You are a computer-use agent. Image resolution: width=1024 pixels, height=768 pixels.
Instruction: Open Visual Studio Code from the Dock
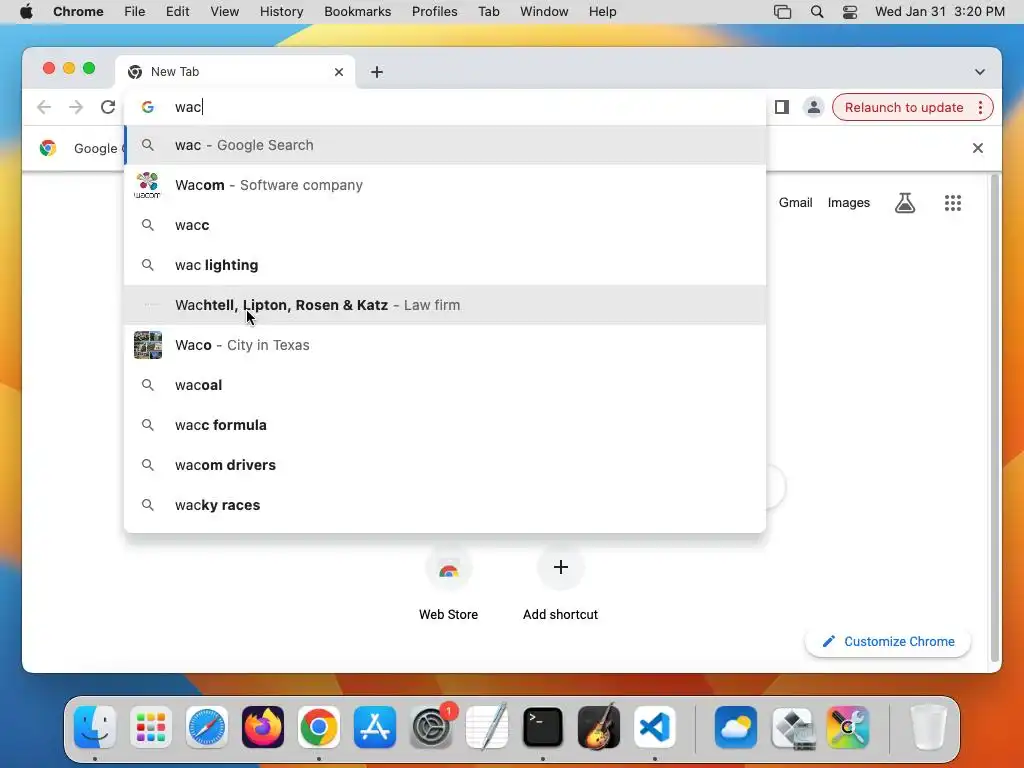(x=655, y=727)
